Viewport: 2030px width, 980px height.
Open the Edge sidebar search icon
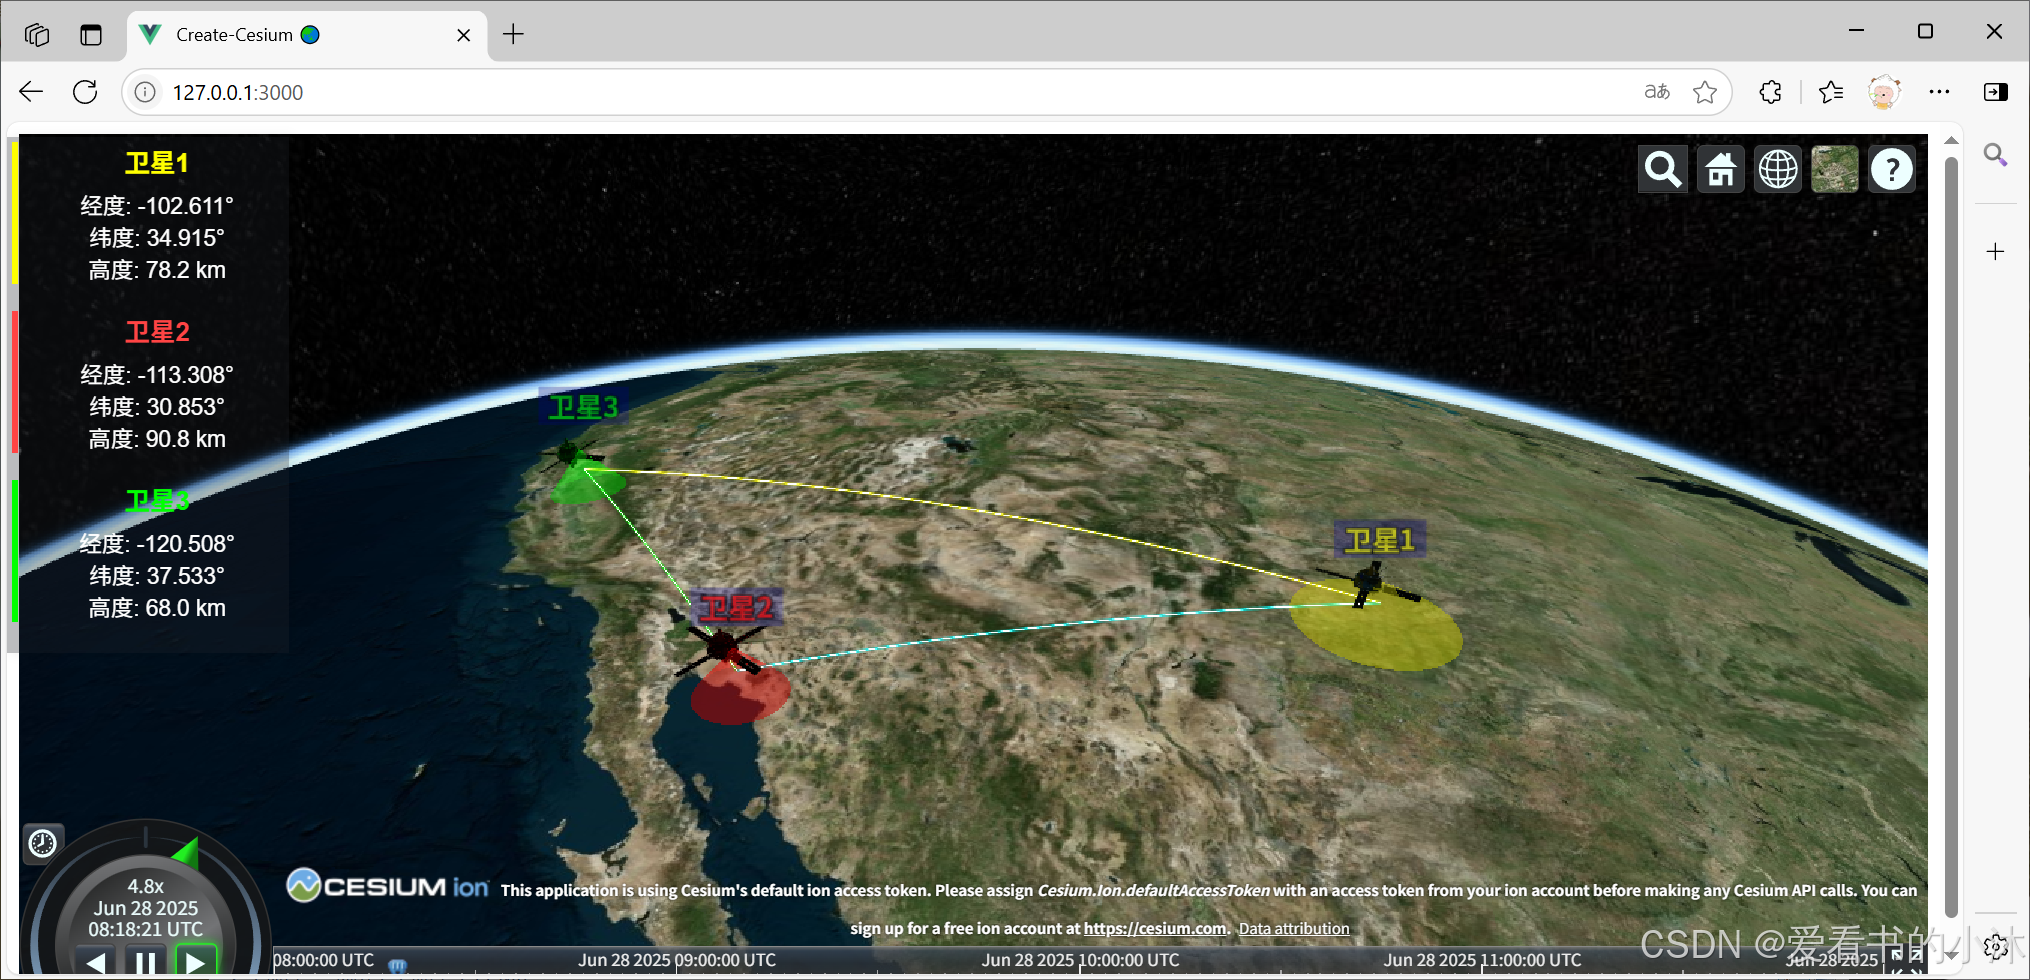1995,155
